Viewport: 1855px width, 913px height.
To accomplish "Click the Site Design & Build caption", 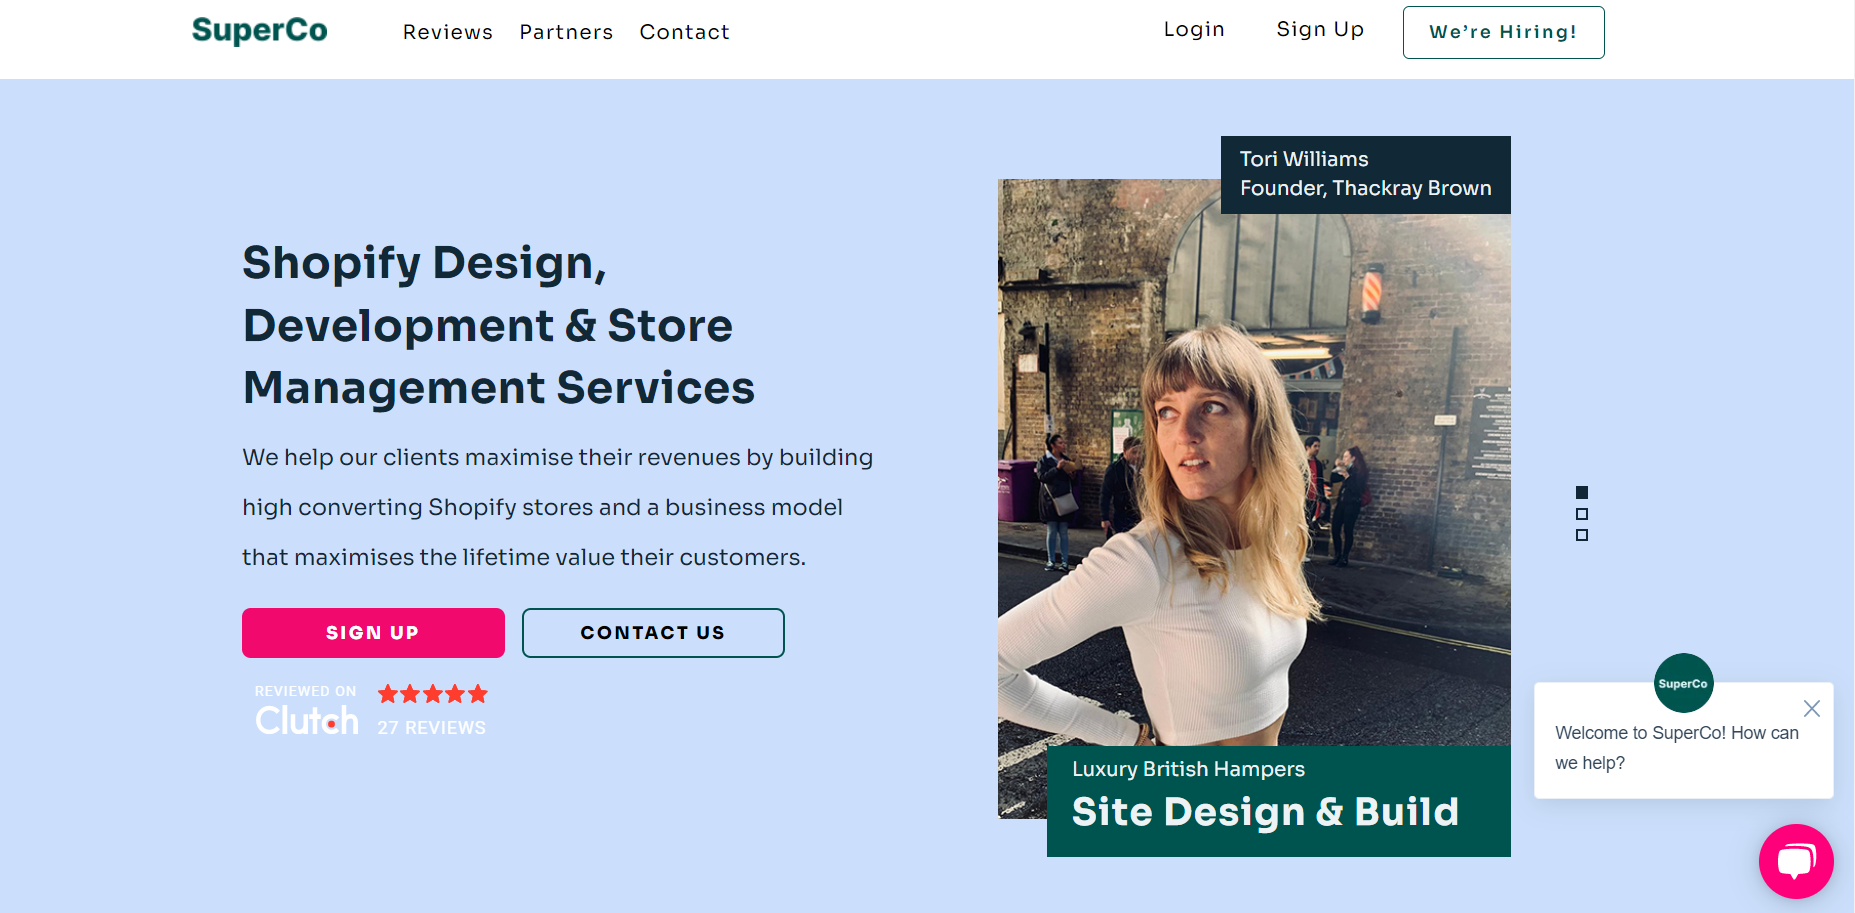I will (1265, 812).
